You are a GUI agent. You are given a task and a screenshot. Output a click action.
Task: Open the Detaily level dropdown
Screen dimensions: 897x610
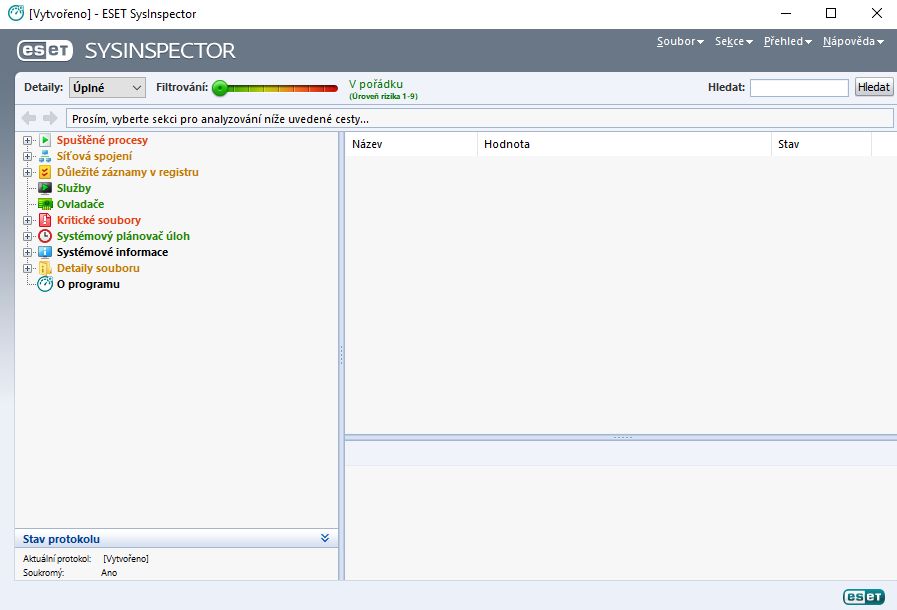point(107,88)
